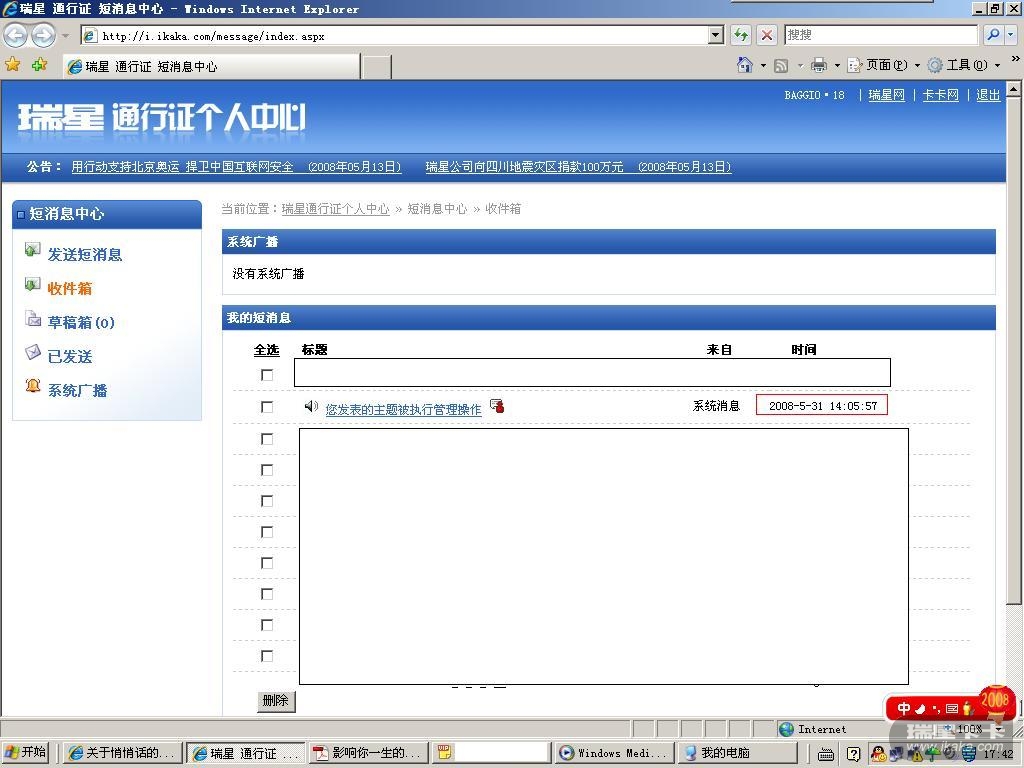Viewport: 1024px width, 768px height.
Task: Click the 系统广播 bell icon in the sidebar
Action: point(33,386)
